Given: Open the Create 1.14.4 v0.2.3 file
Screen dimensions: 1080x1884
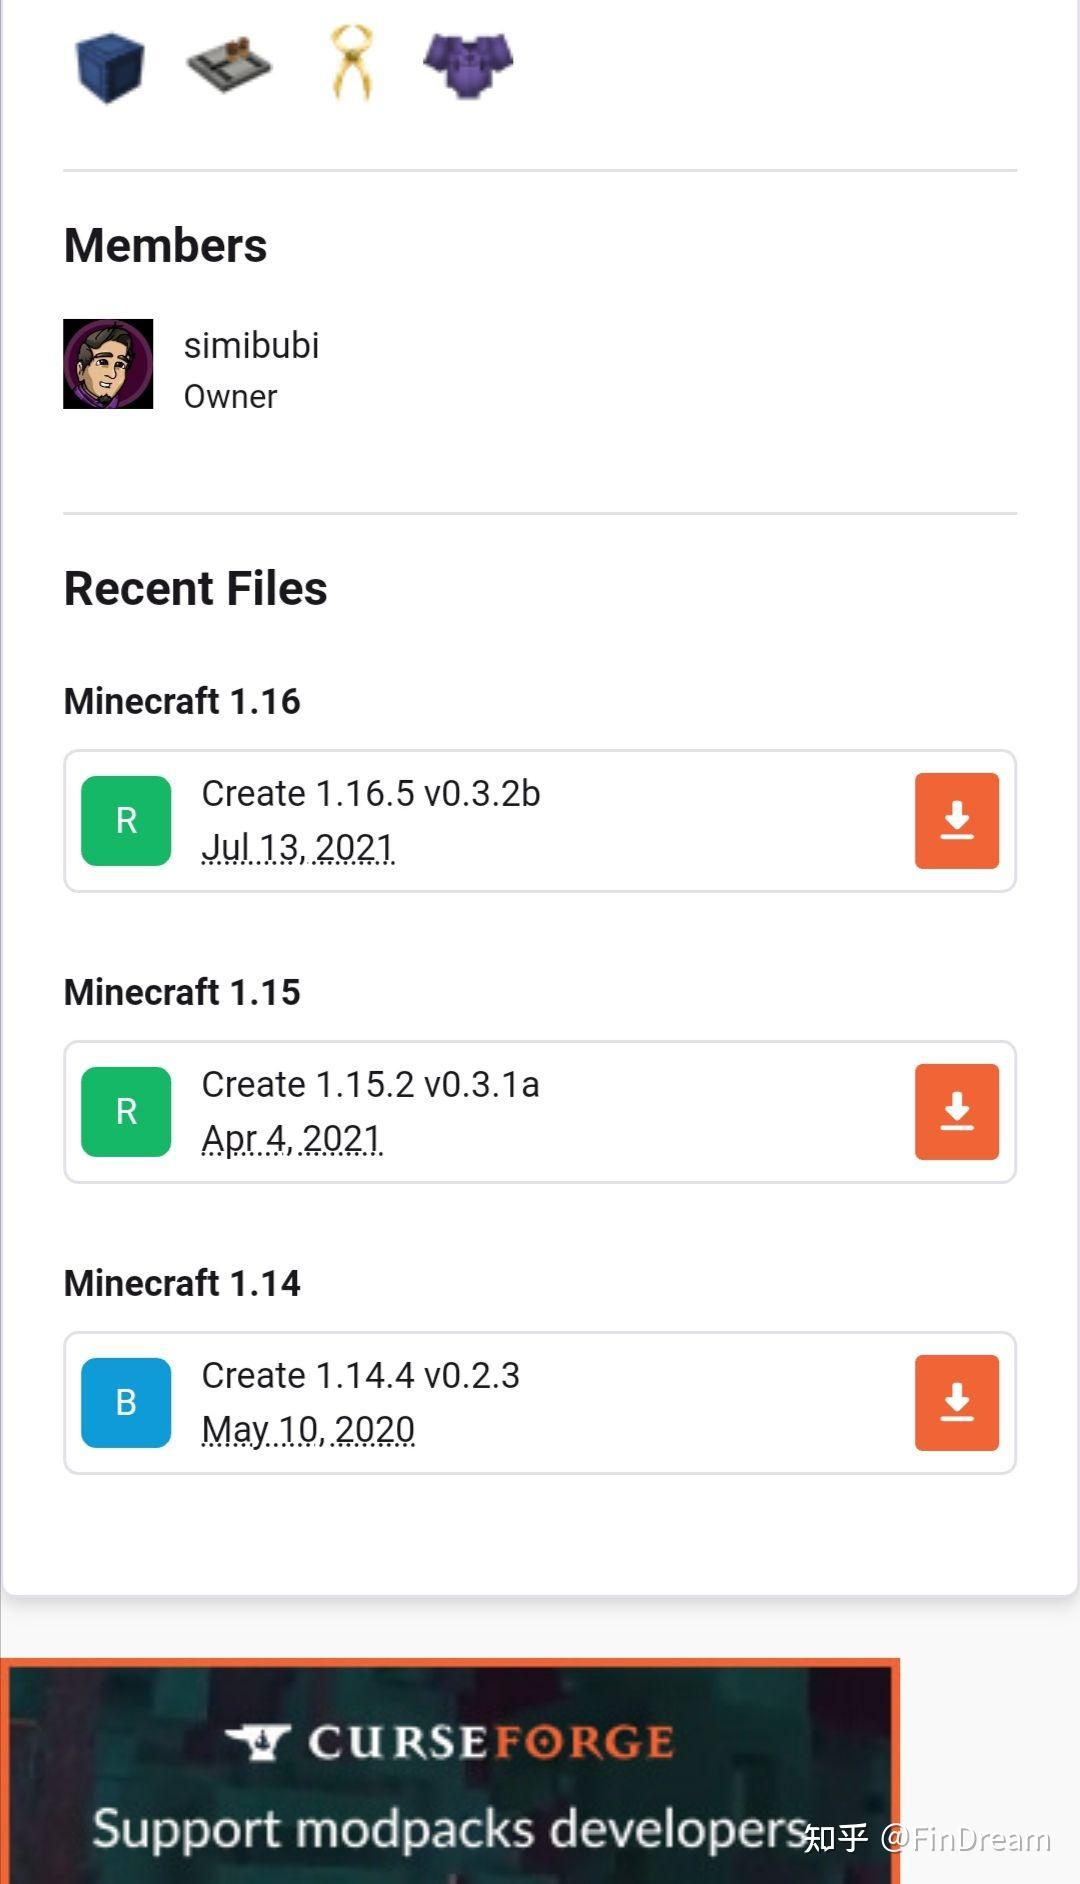Looking at the screenshot, I should pos(360,1375).
